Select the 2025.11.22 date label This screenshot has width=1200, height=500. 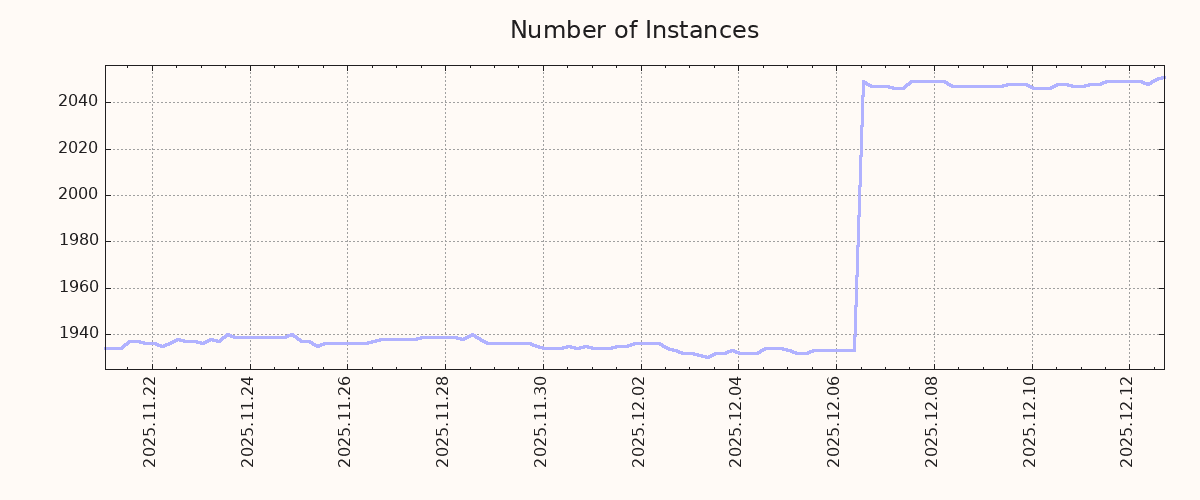pos(151,422)
